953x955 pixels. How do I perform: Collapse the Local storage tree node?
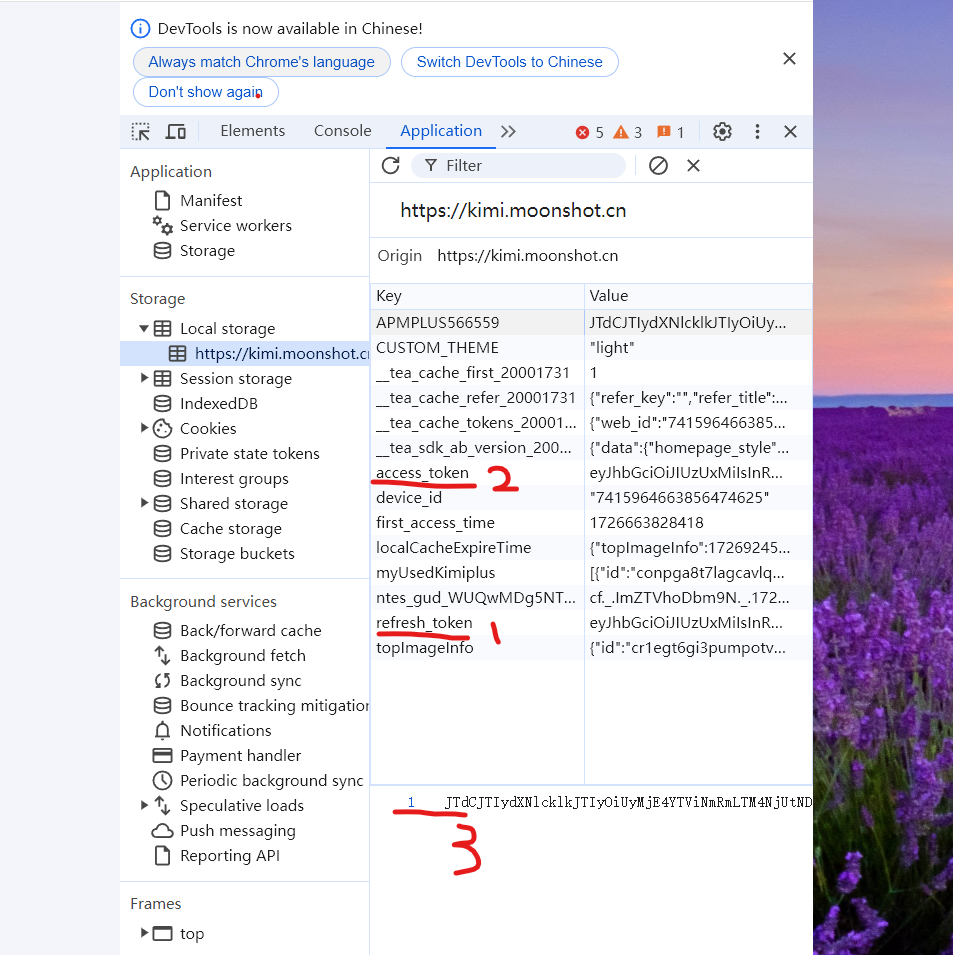(144, 328)
